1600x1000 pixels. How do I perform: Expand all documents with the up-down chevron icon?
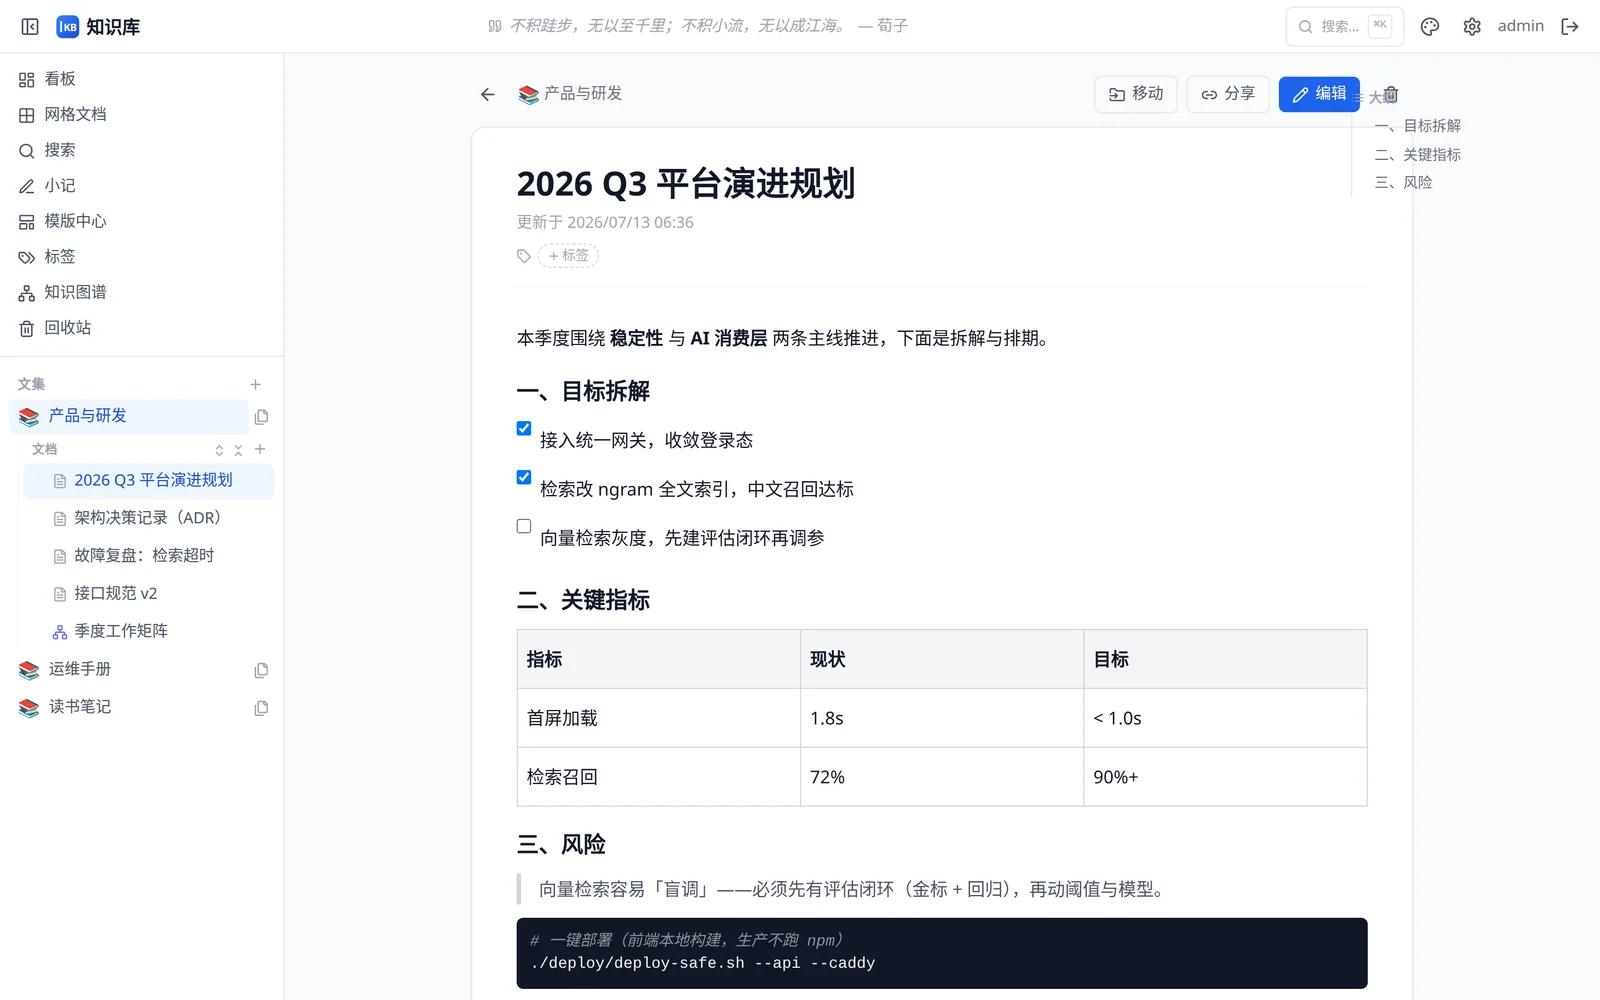219,450
